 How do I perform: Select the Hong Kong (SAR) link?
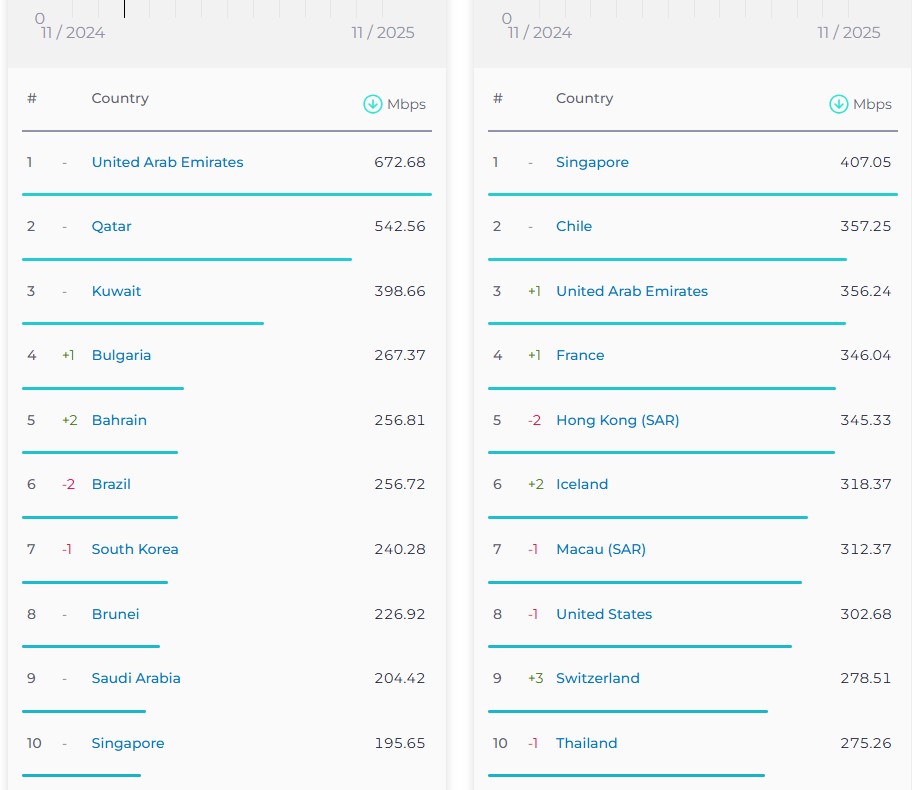(617, 420)
